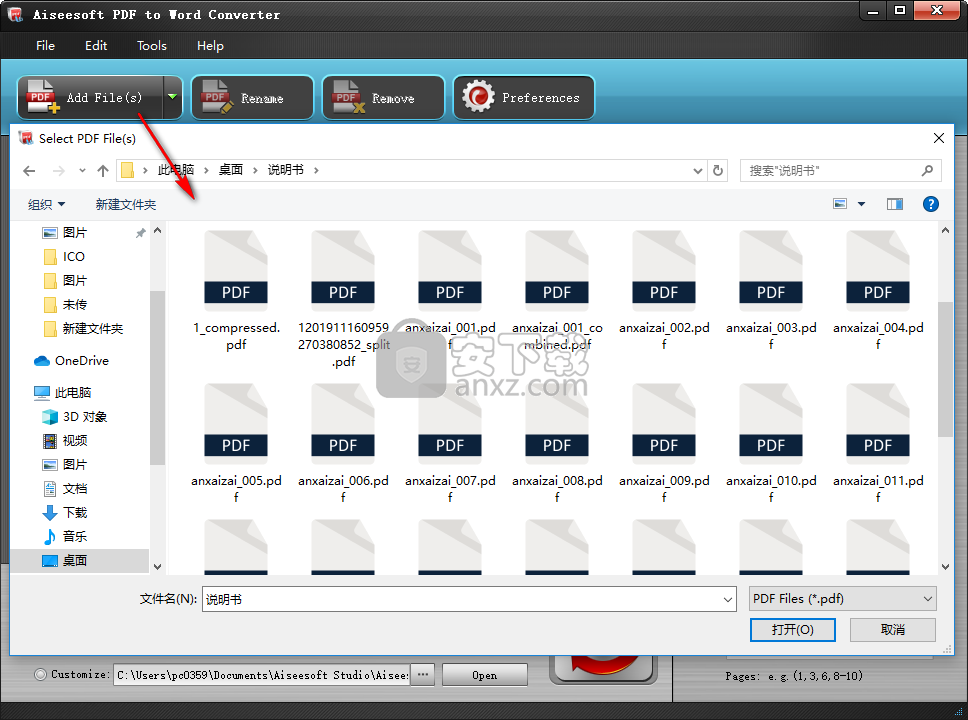Select the anxaizai_009.pdf file
This screenshot has height=720, width=968.
click(664, 443)
